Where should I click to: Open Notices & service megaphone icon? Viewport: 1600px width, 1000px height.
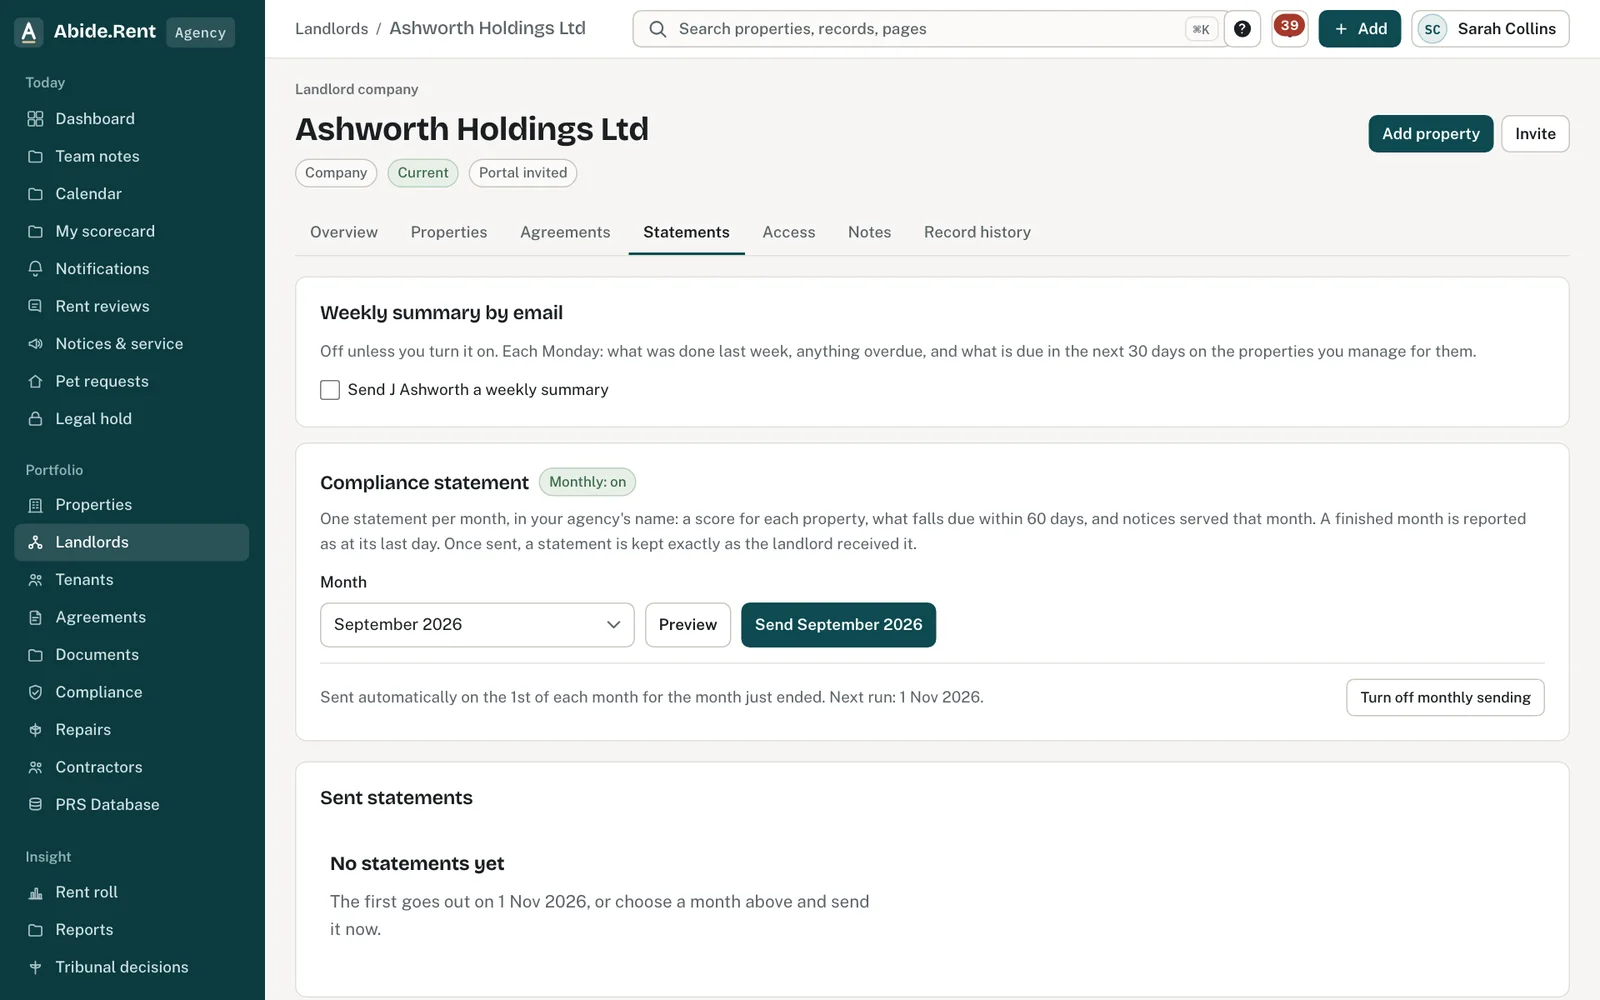(x=35, y=344)
